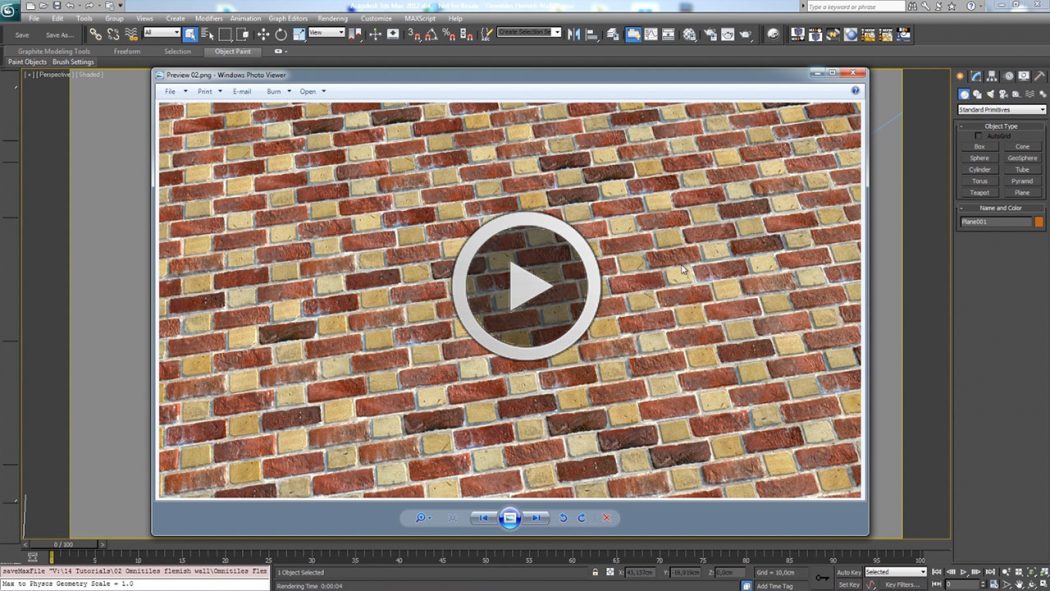Toggle the AutoGrid checkbox
Screen dimensions: 1050x591
click(978, 136)
